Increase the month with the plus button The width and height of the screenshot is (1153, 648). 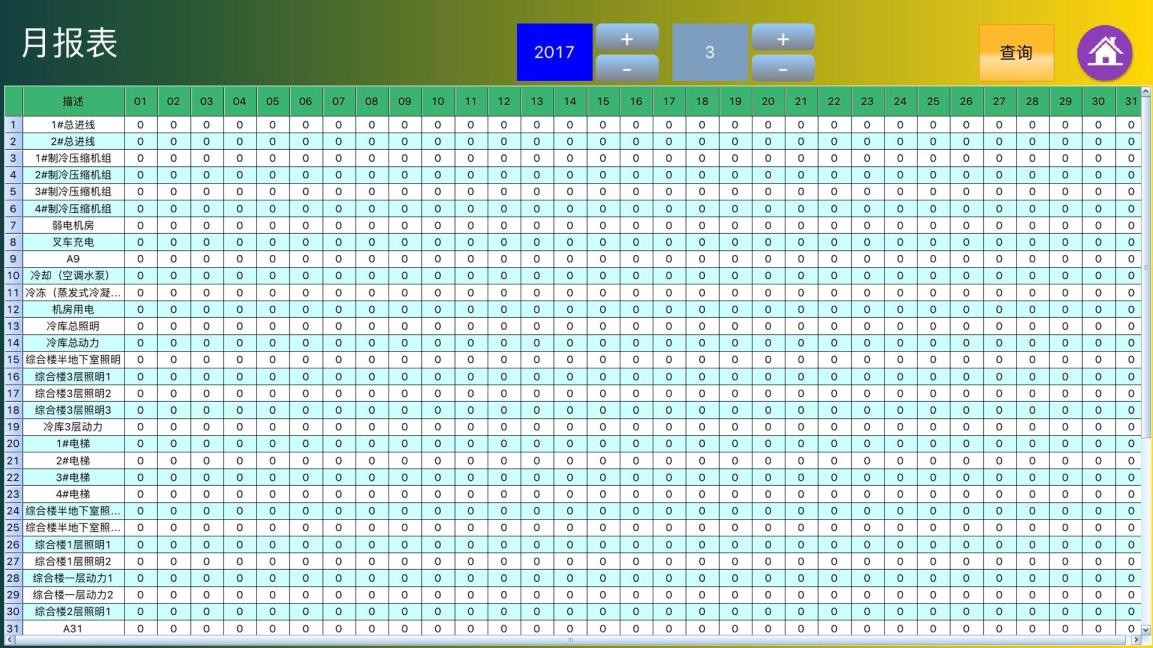pos(782,38)
